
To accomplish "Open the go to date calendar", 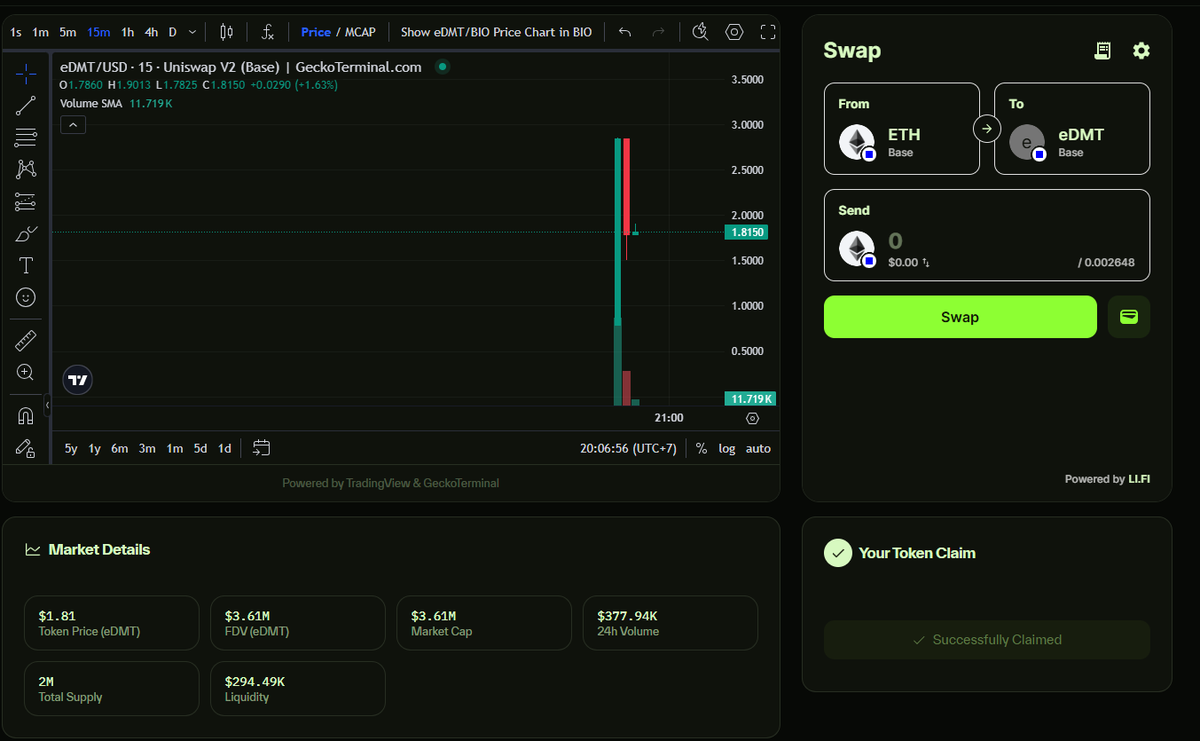I will 262,448.
